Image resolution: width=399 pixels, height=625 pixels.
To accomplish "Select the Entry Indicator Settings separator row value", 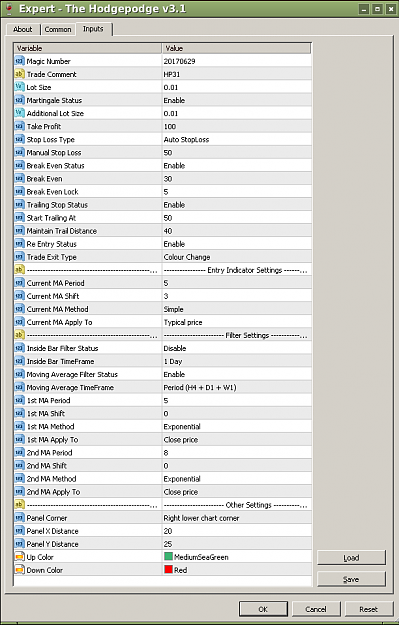I will click(237, 270).
